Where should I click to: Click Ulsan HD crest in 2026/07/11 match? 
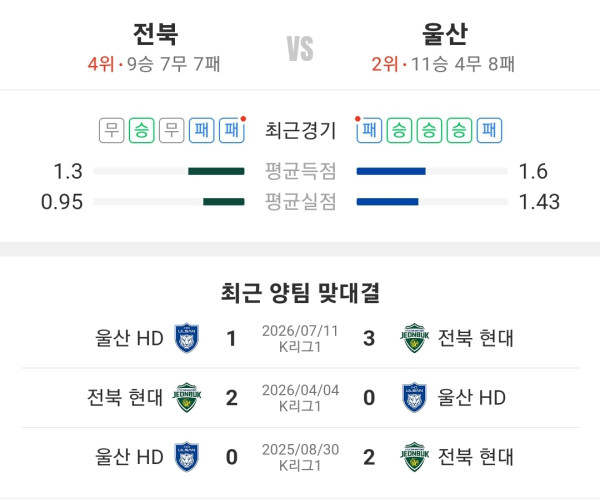click(x=187, y=338)
